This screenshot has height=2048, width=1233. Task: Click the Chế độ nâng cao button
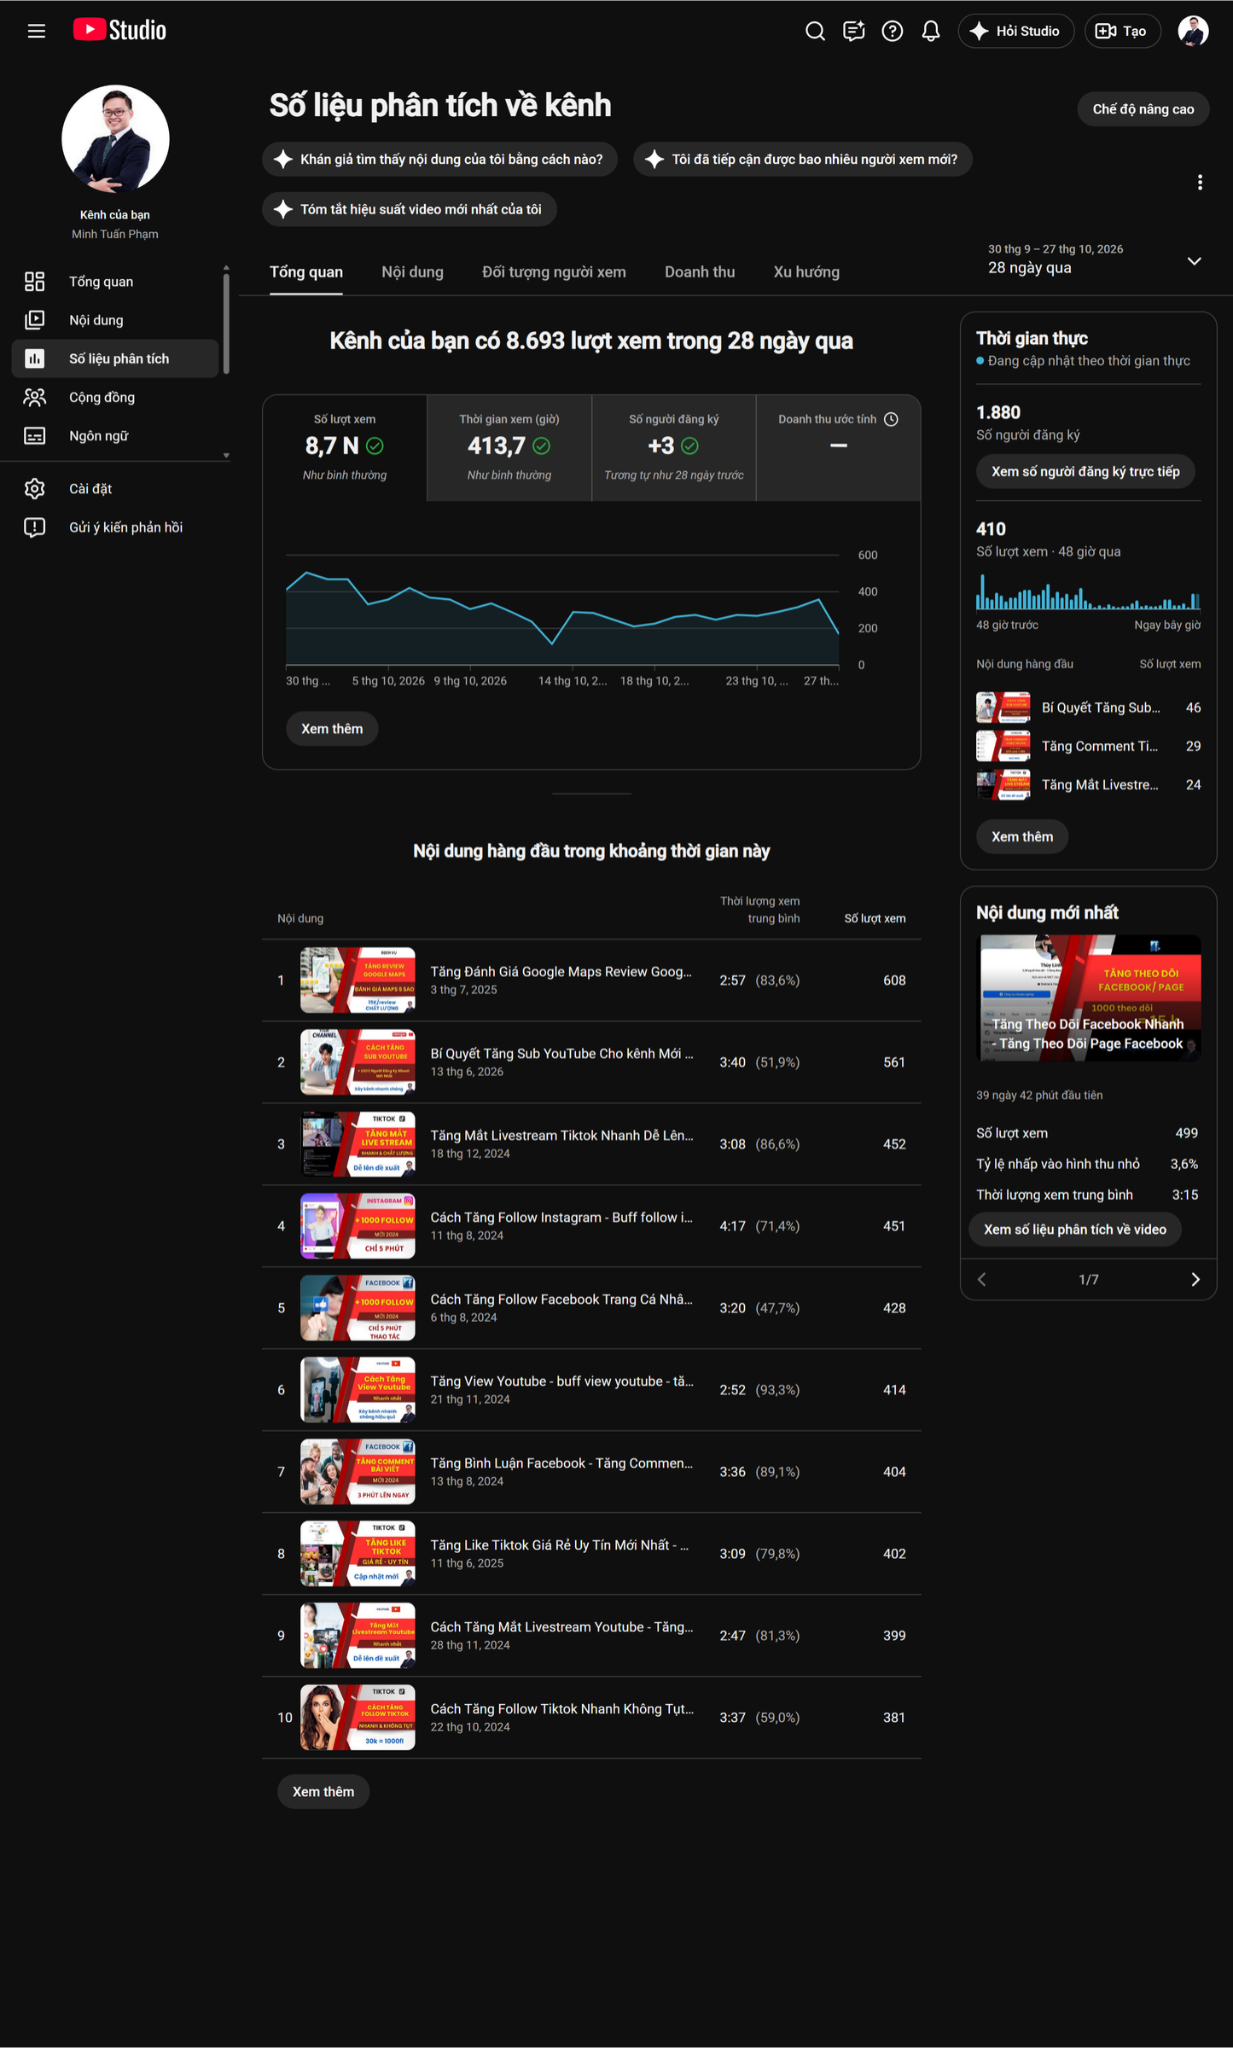[1143, 109]
